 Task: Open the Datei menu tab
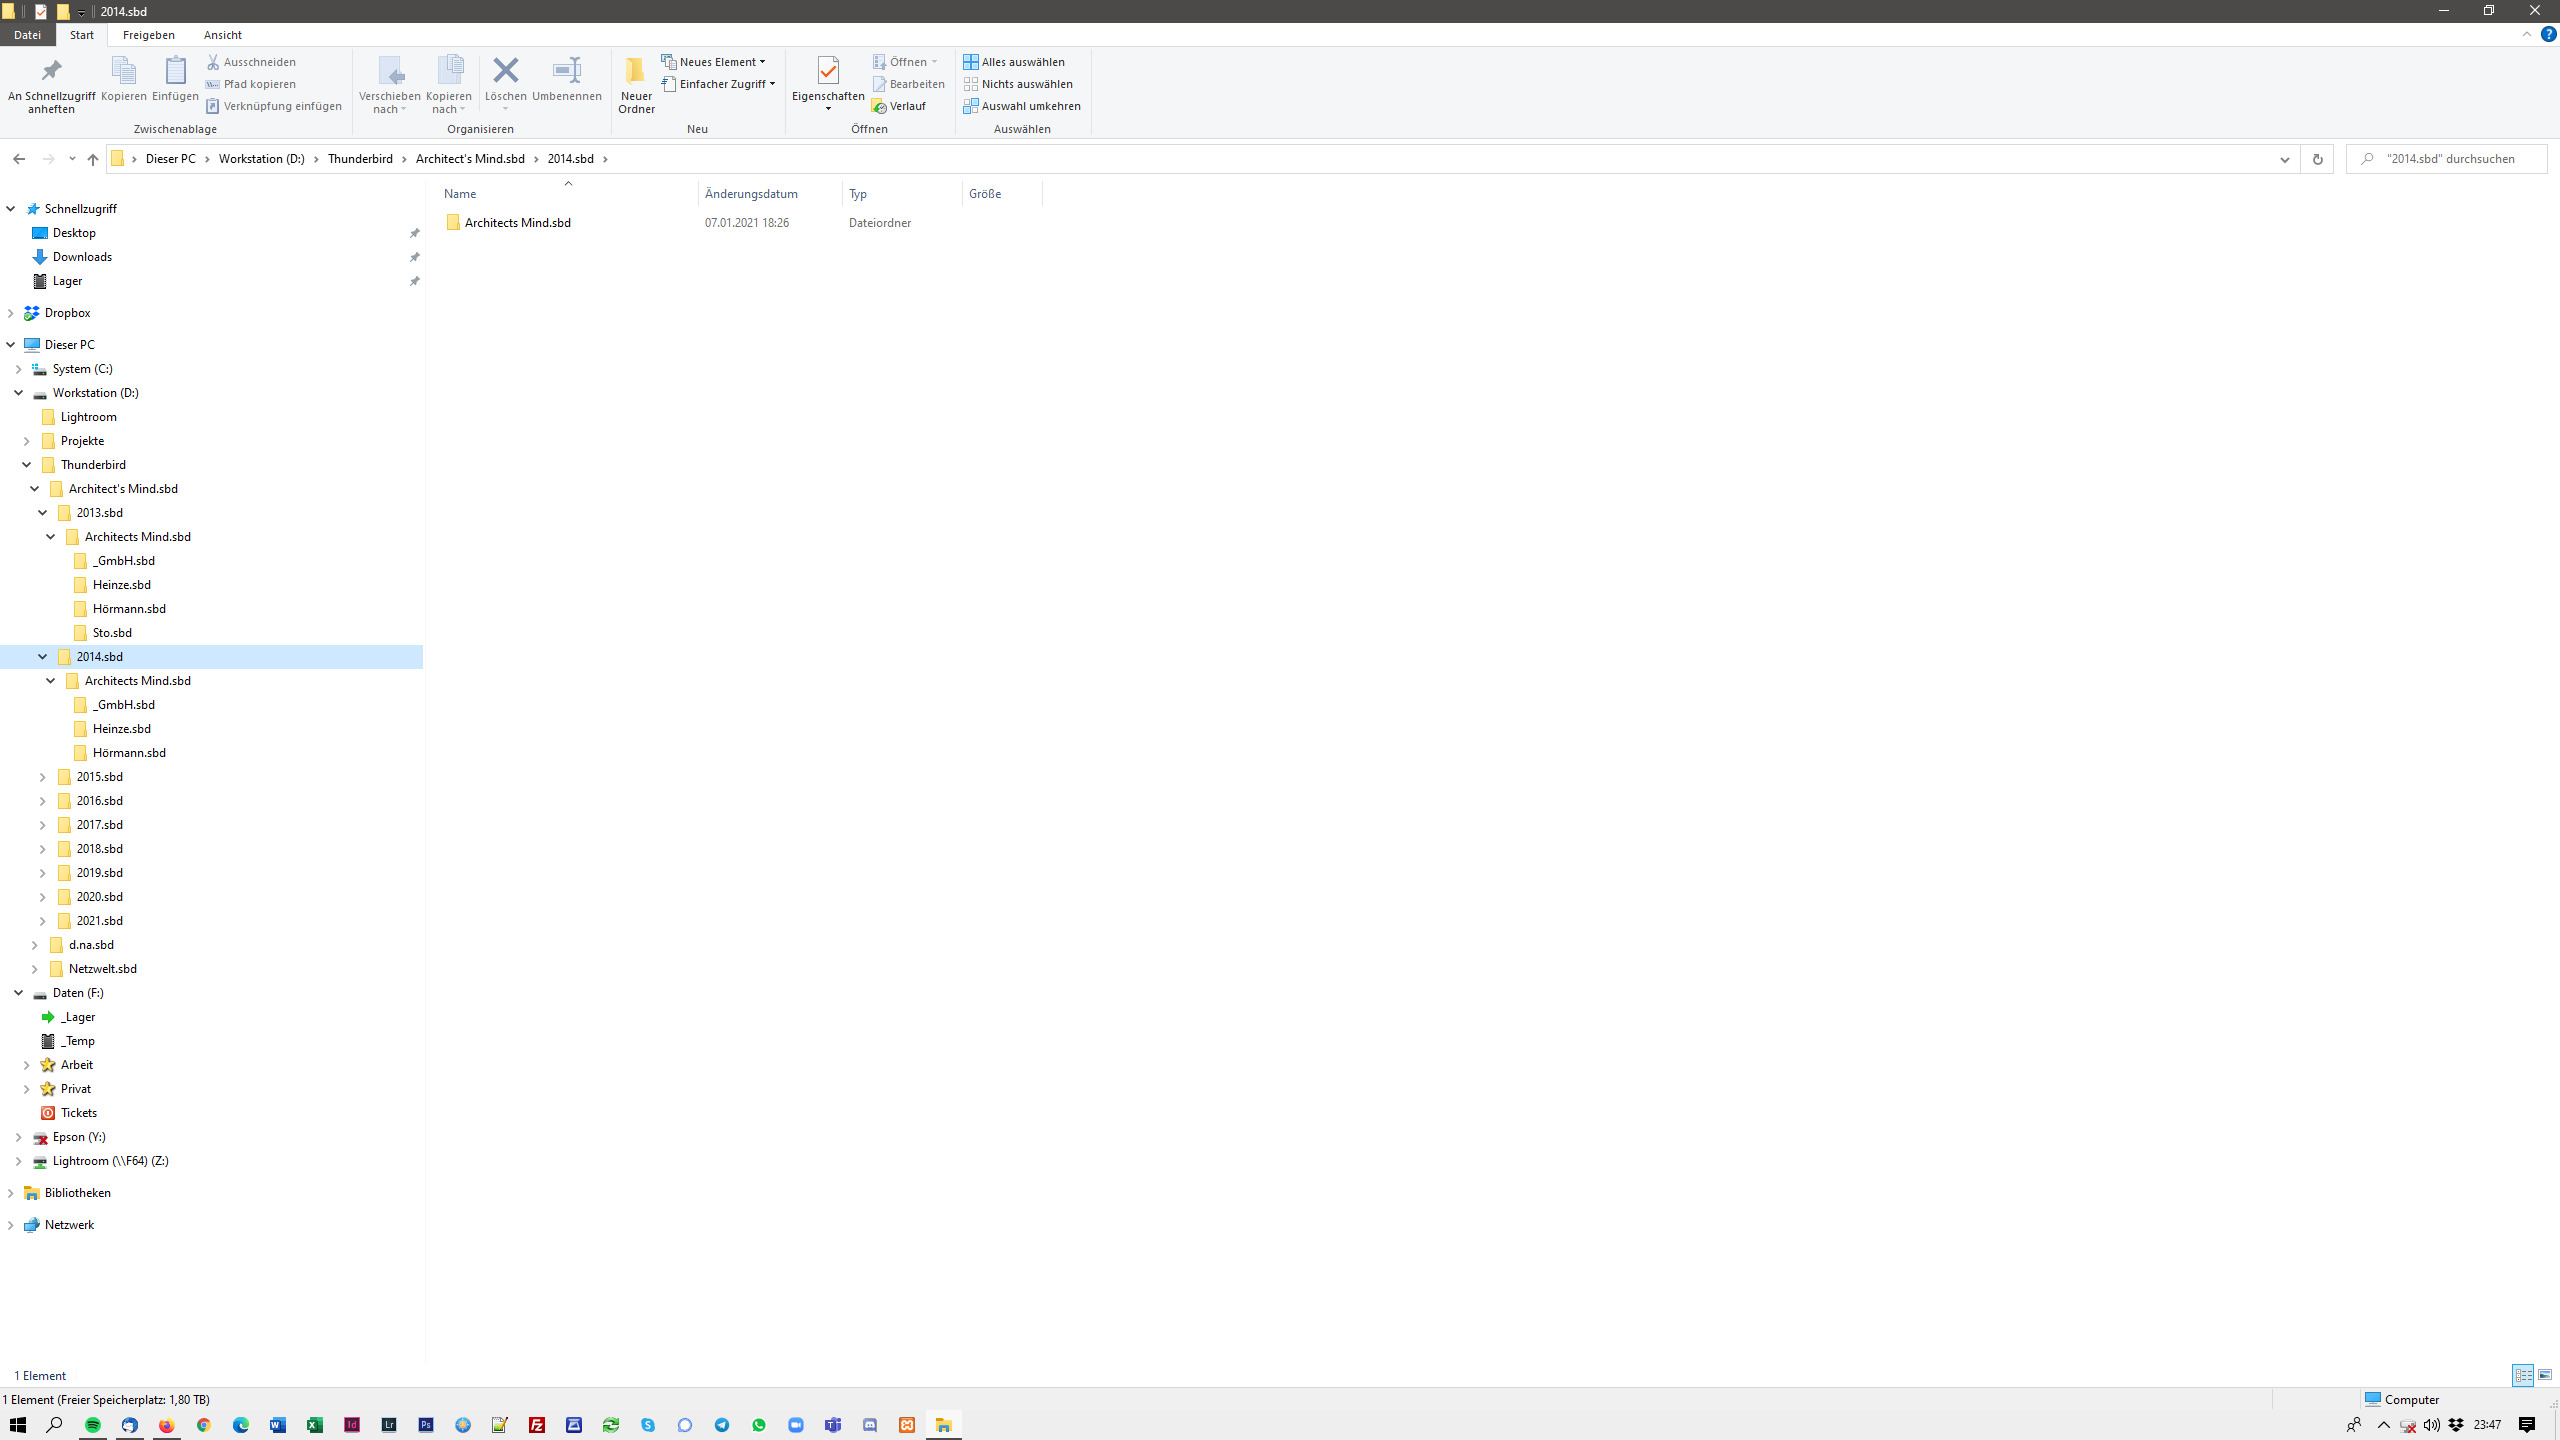27,35
